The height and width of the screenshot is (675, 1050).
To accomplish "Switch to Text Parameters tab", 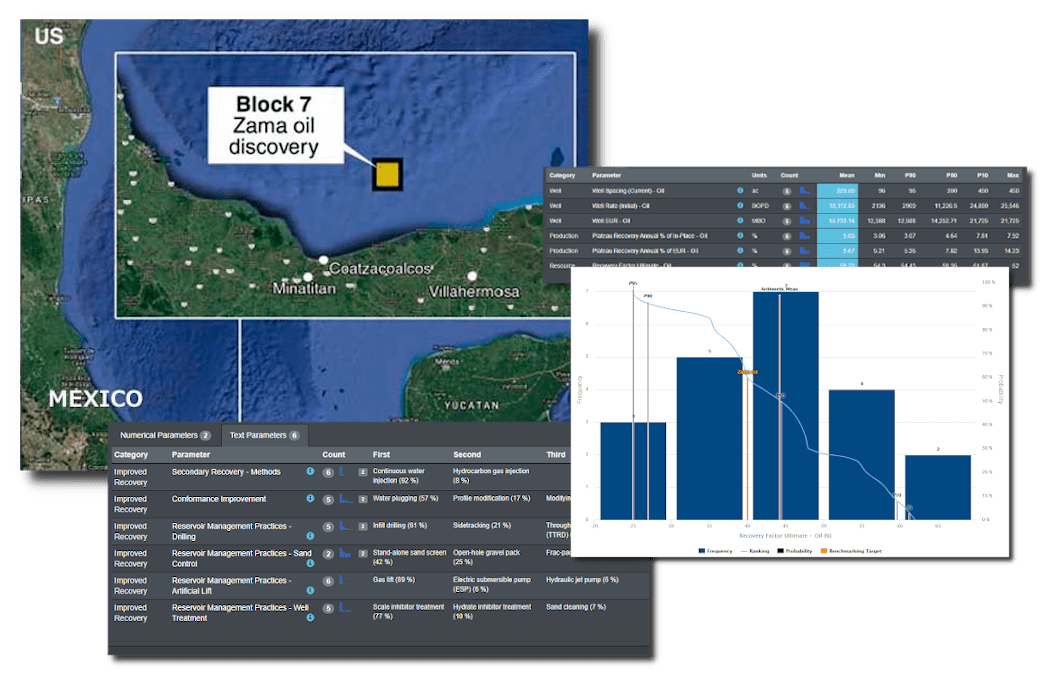I will coord(265,435).
